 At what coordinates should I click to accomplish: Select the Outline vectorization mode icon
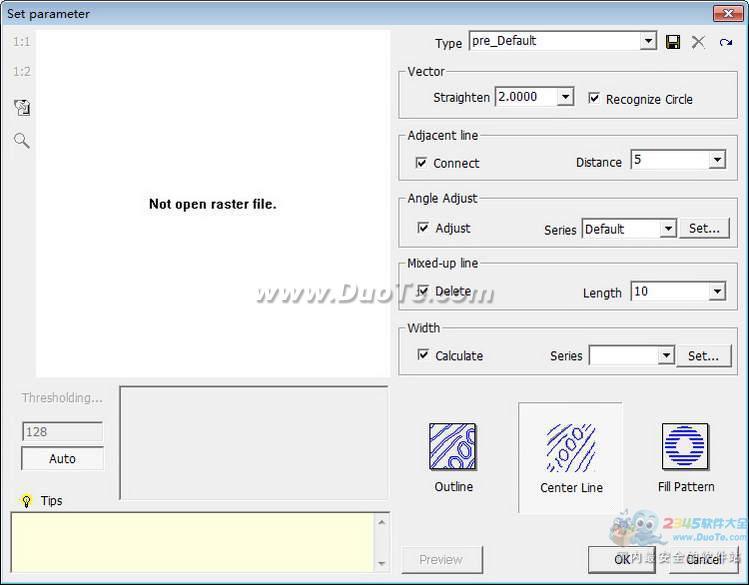pyautogui.click(x=453, y=447)
